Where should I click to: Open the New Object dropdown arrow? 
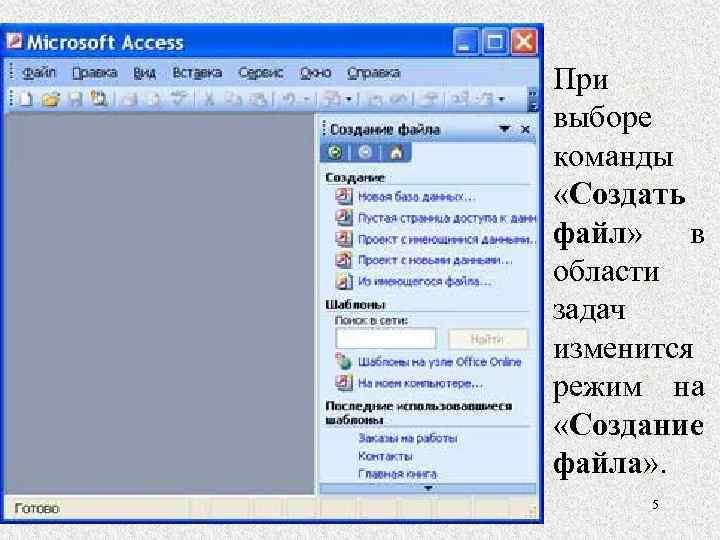click(501, 99)
